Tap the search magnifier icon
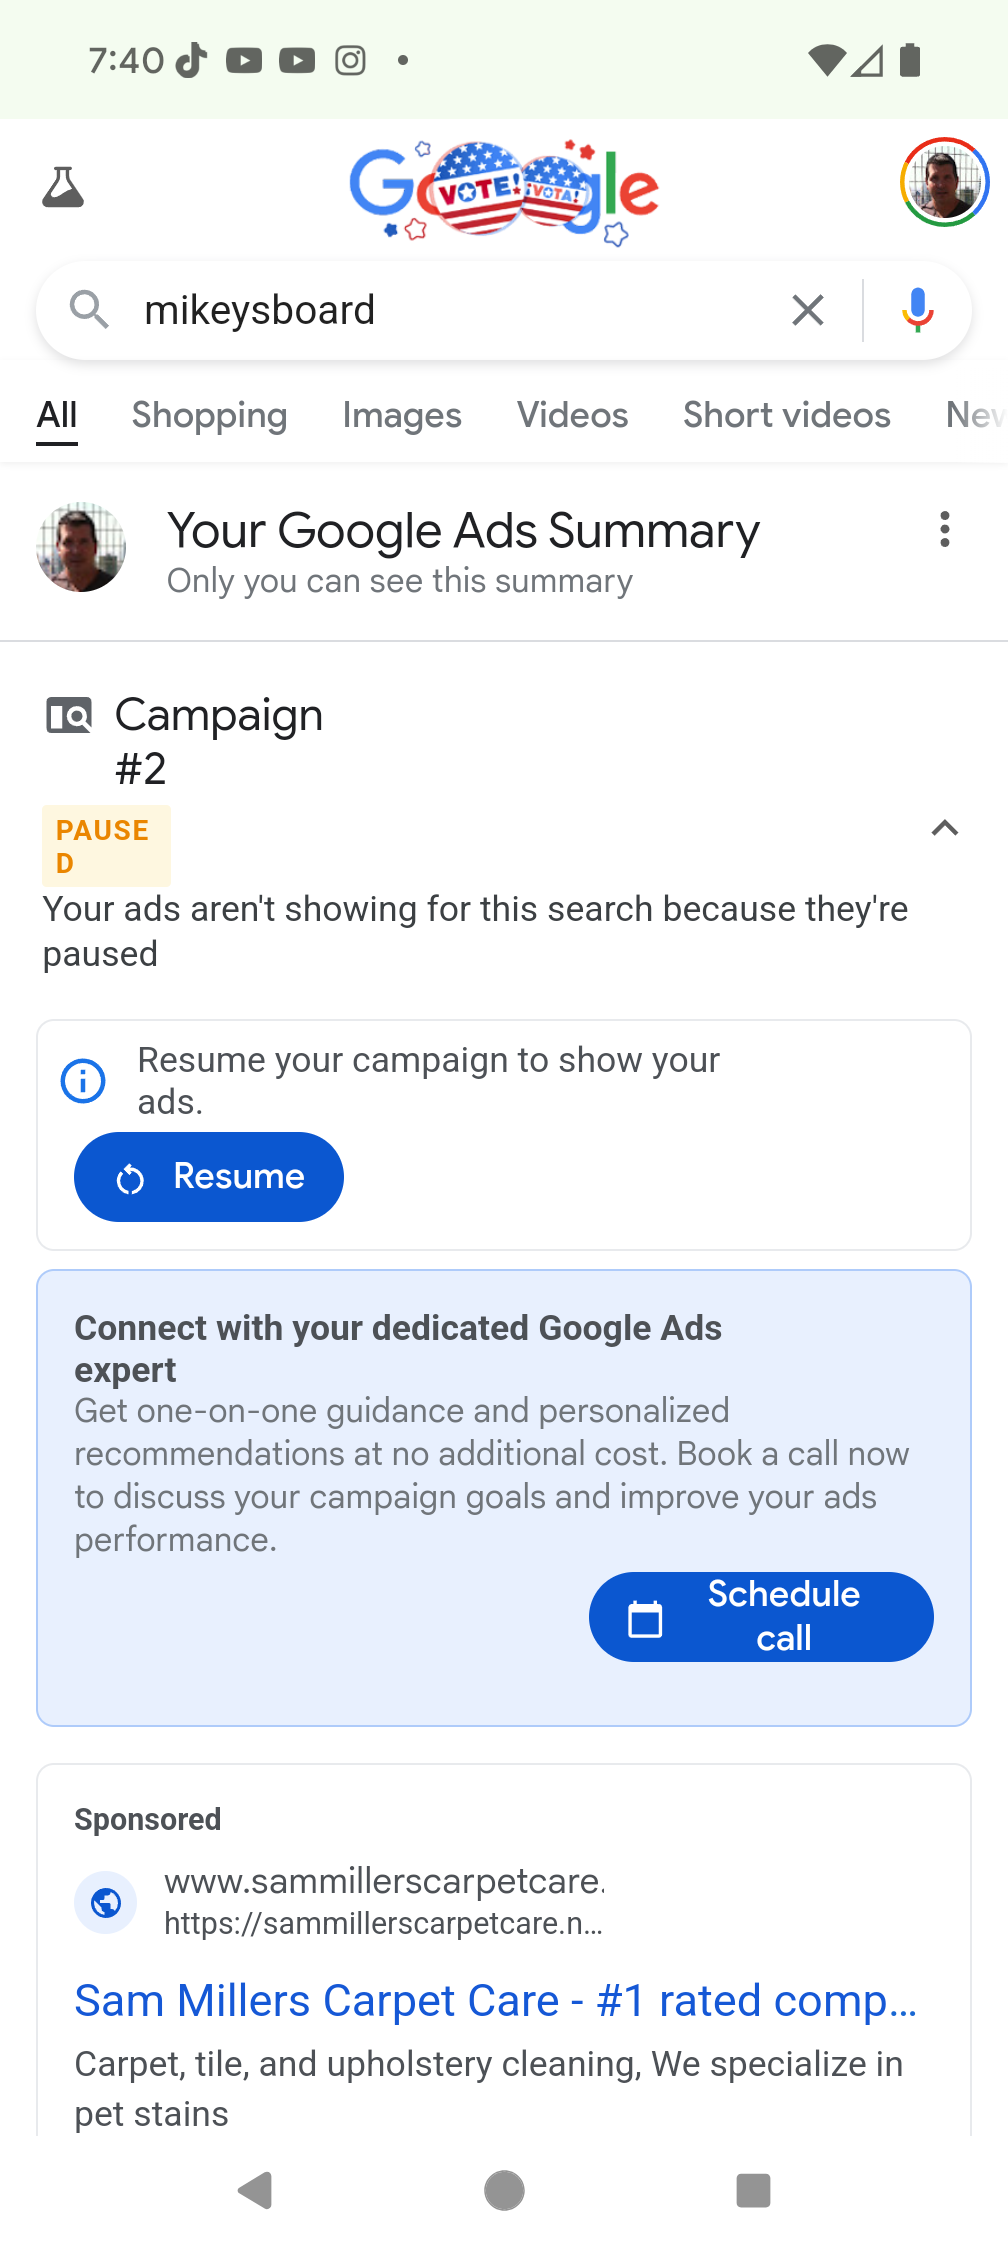Screen dimensions: 1008x2244 (x=89, y=310)
